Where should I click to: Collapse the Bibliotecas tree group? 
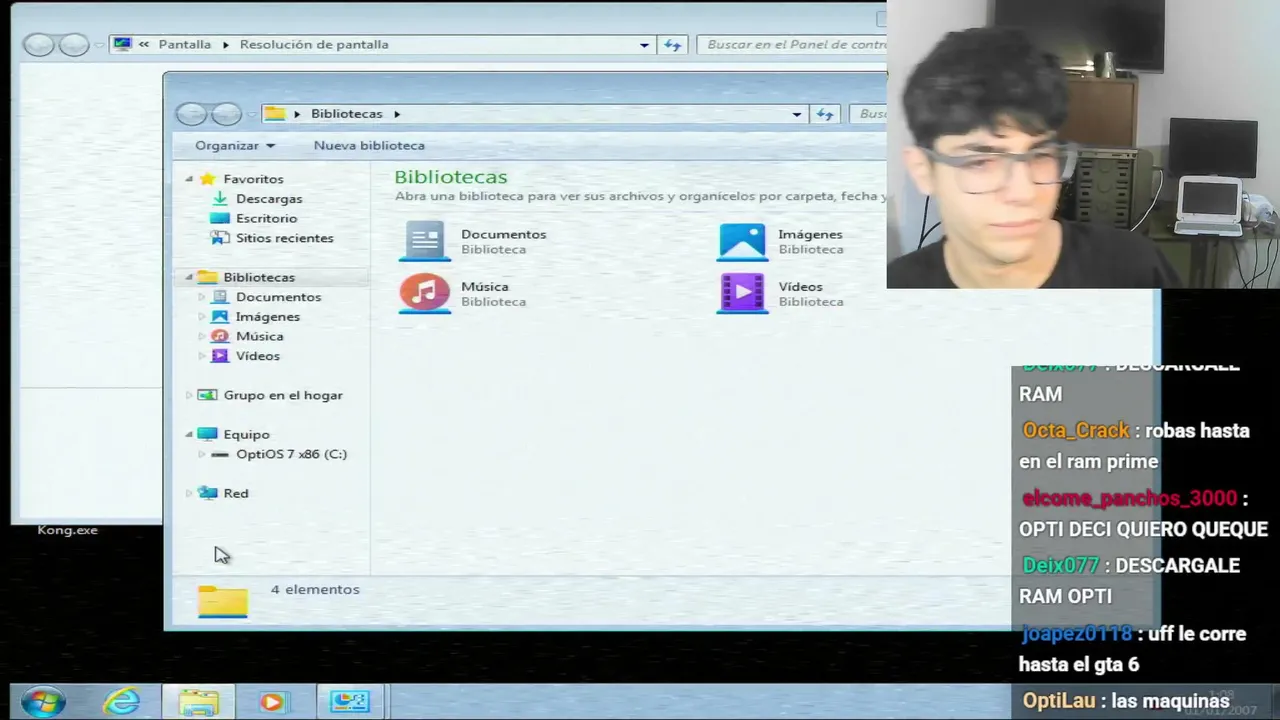[189, 277]
